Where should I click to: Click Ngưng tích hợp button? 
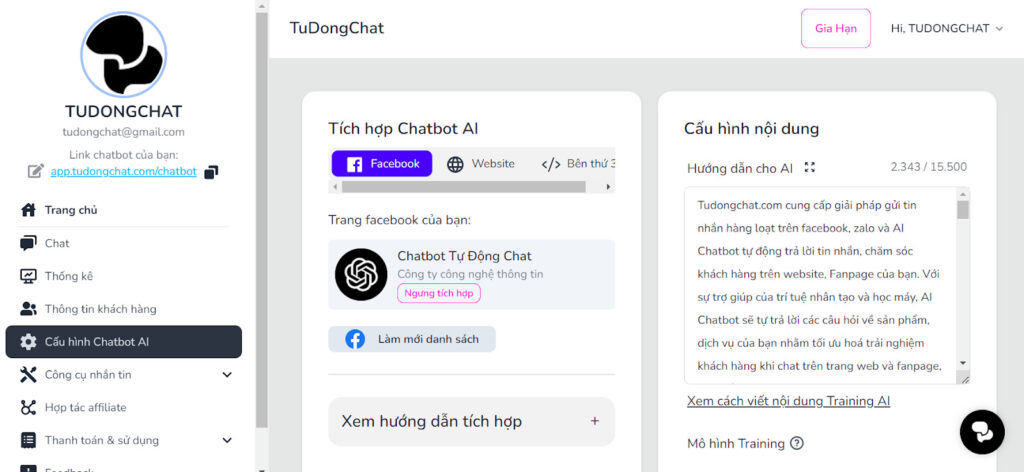pos(439,294)
